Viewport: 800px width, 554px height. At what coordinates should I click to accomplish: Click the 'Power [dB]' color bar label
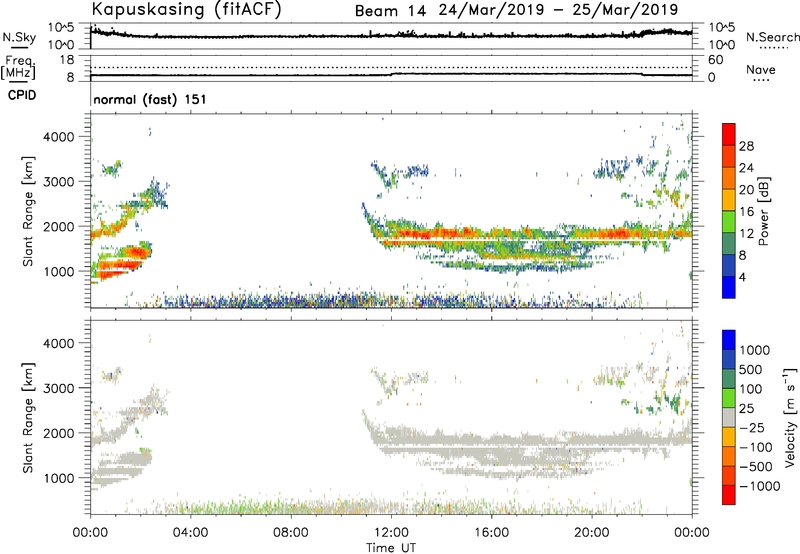click(763, 211)
